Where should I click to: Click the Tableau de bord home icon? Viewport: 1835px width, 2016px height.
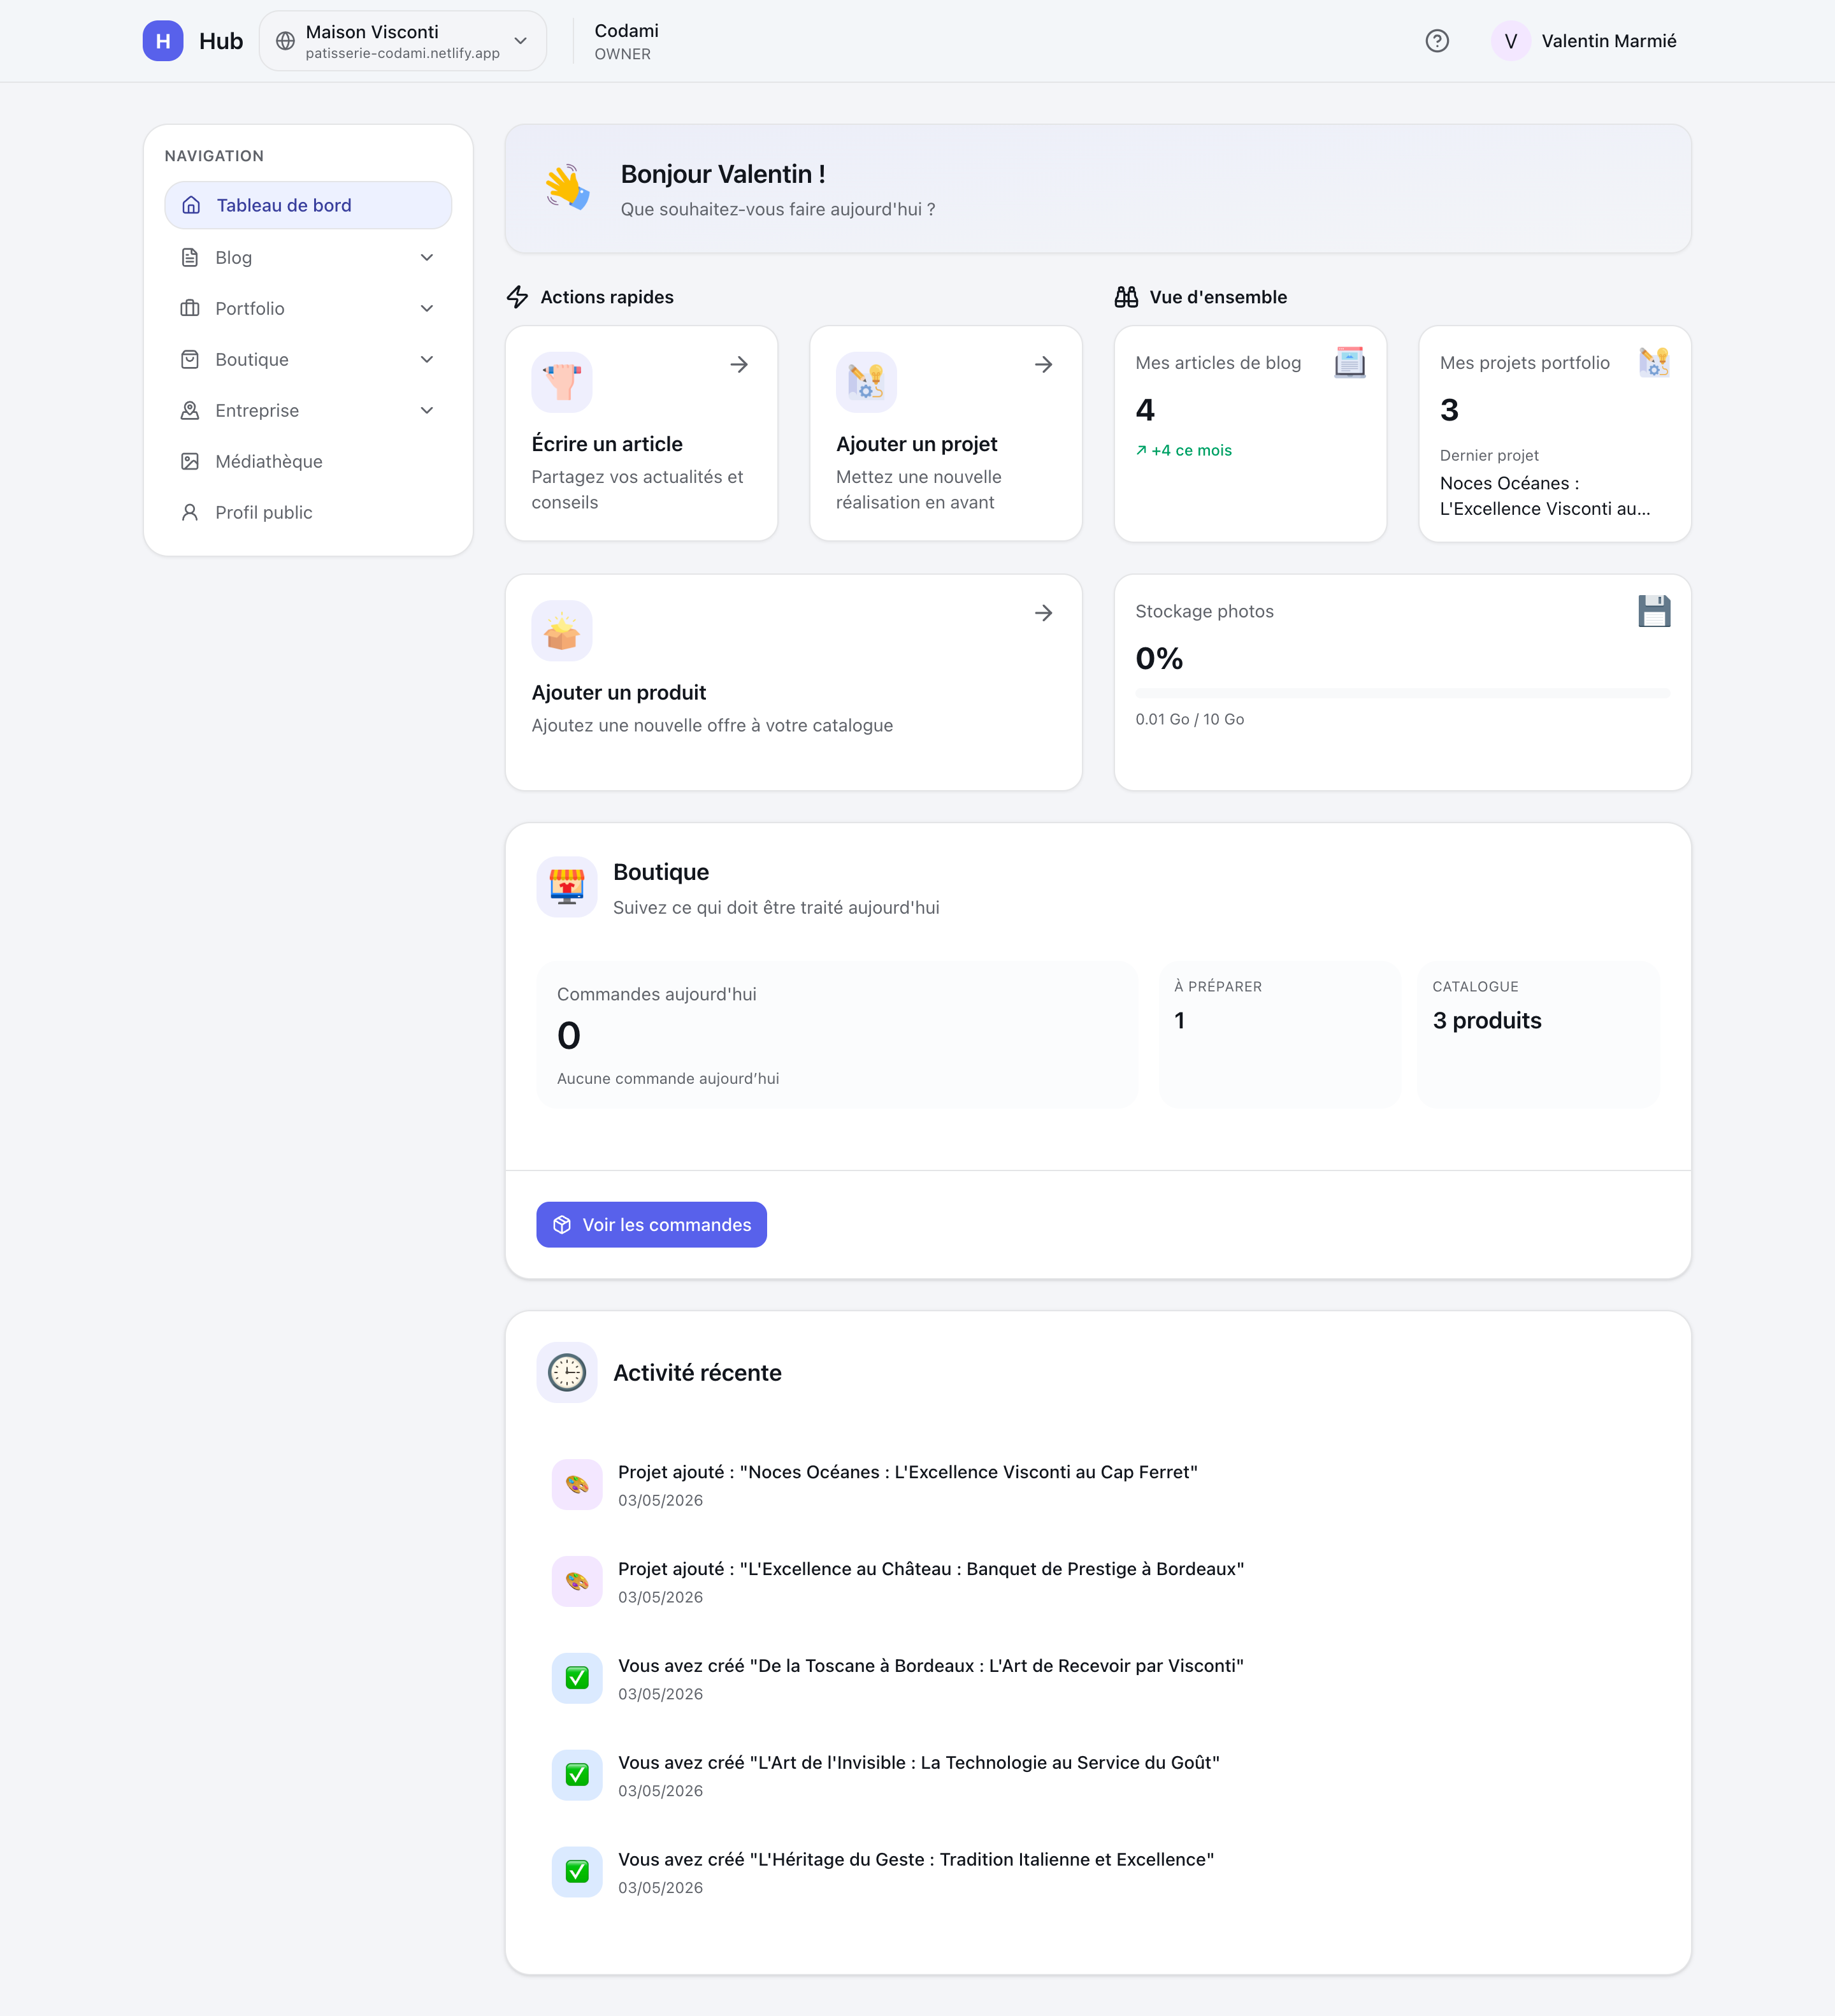(x=191, y=205)
